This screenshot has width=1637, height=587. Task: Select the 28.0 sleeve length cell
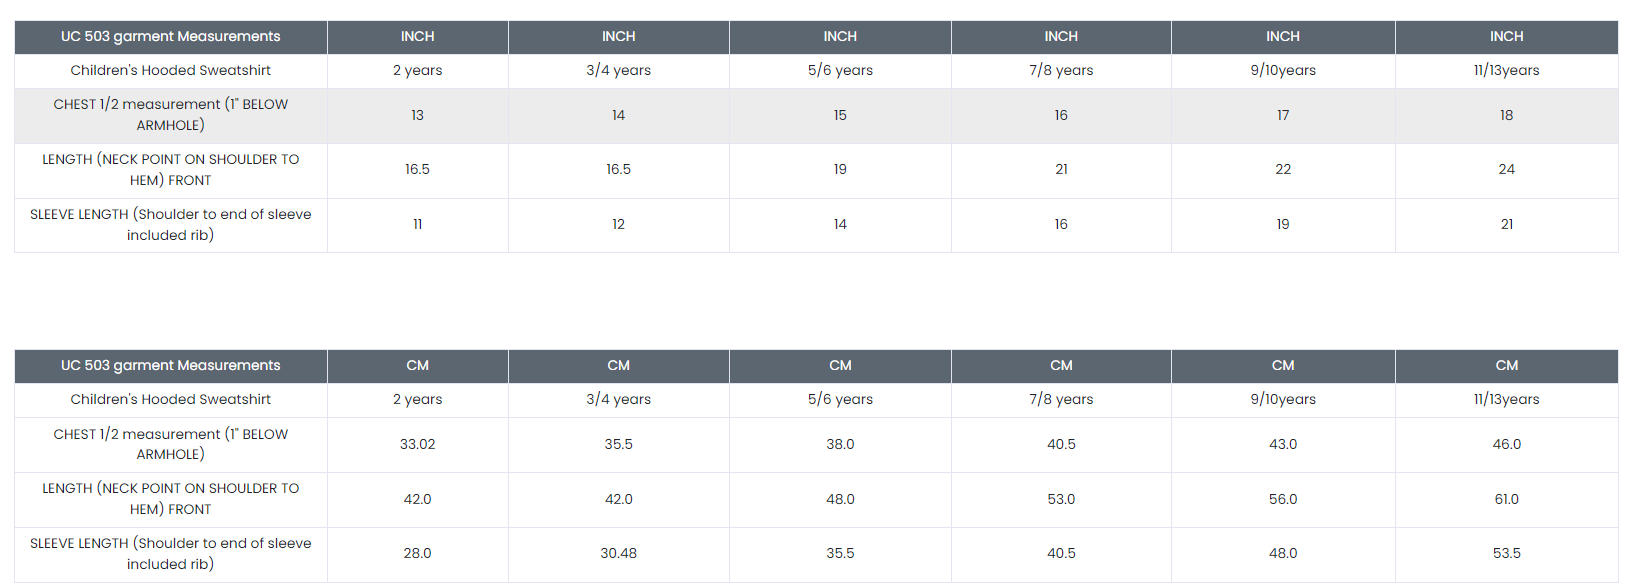[417, 553]
